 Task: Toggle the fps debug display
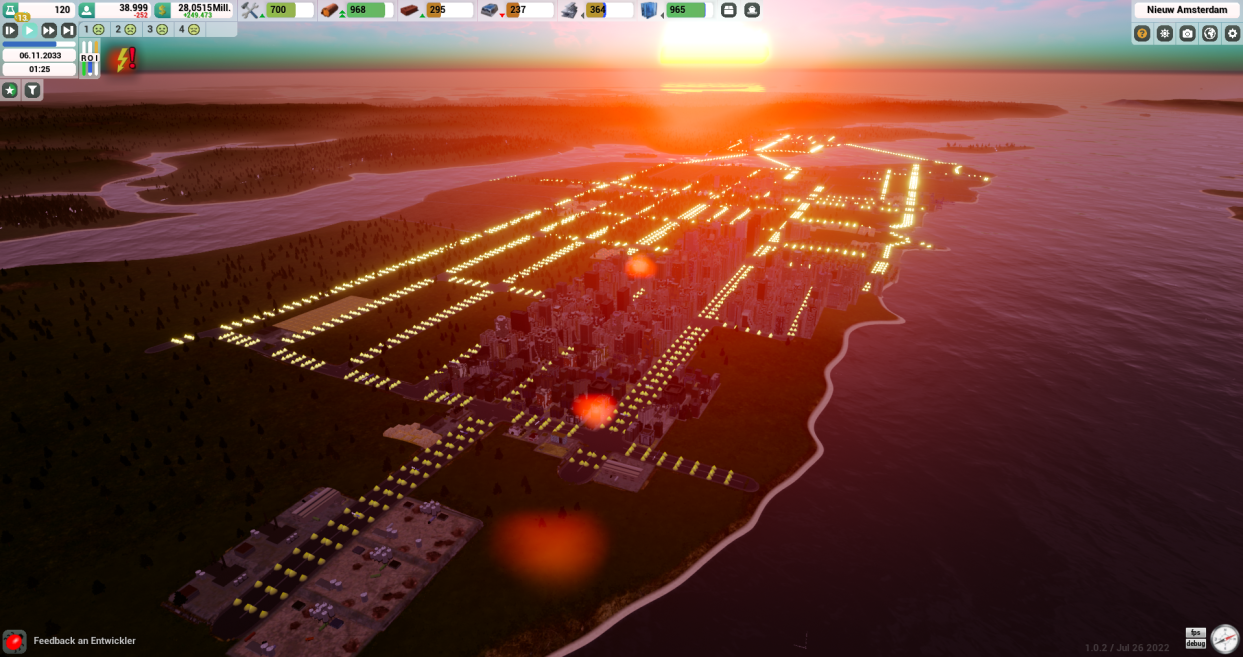coord(1195,638)
